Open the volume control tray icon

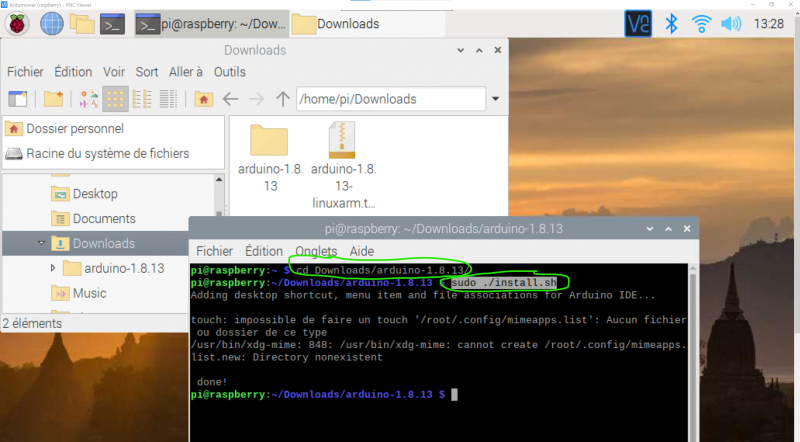coord(731,23)
